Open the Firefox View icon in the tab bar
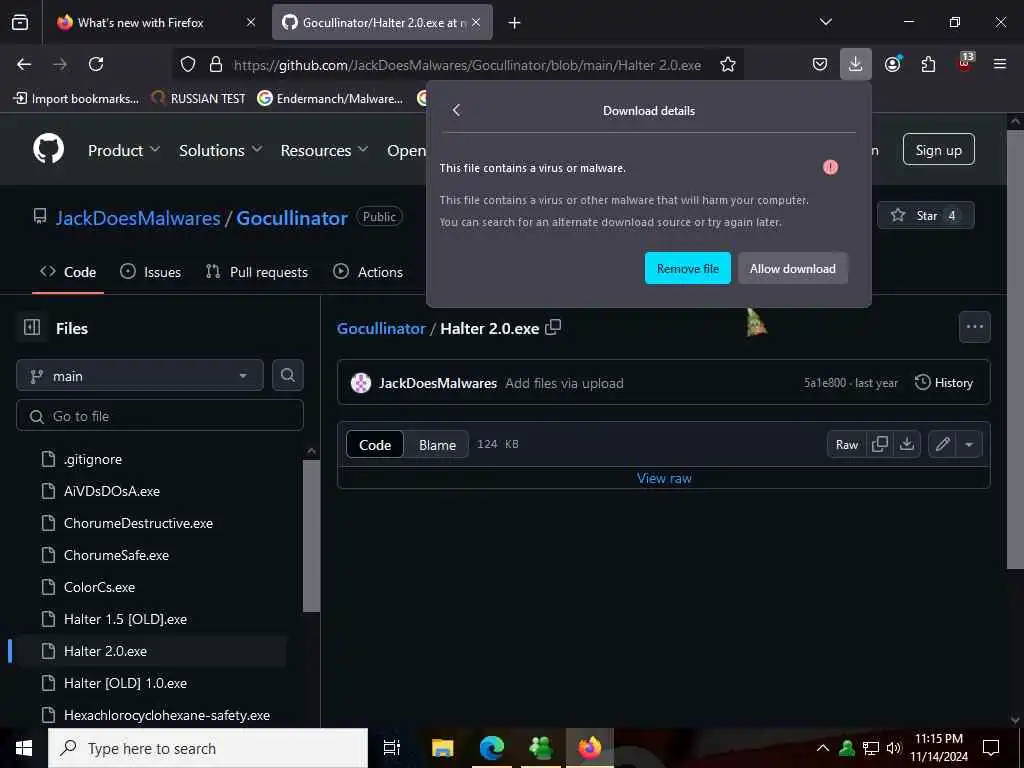 click(x=20, y=22)
